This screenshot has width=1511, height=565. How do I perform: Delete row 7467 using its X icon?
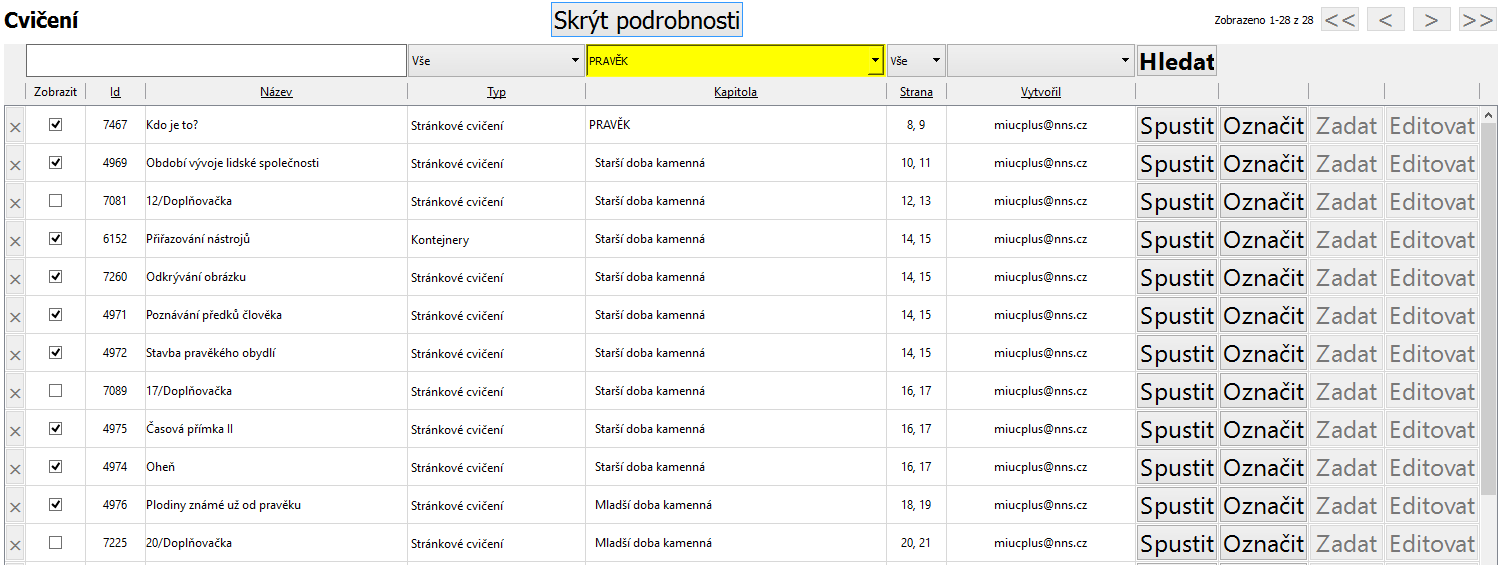(15, 127)
